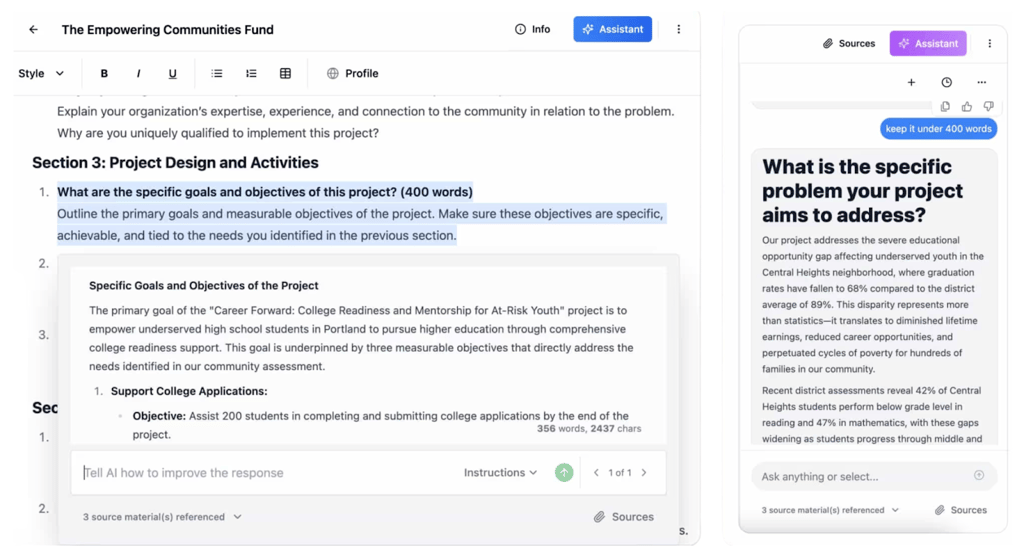The height and width of the screenshot is (555, 1024).
Task: Click 'keep it under 400 words' message bubble
Action: coord(938,129)
